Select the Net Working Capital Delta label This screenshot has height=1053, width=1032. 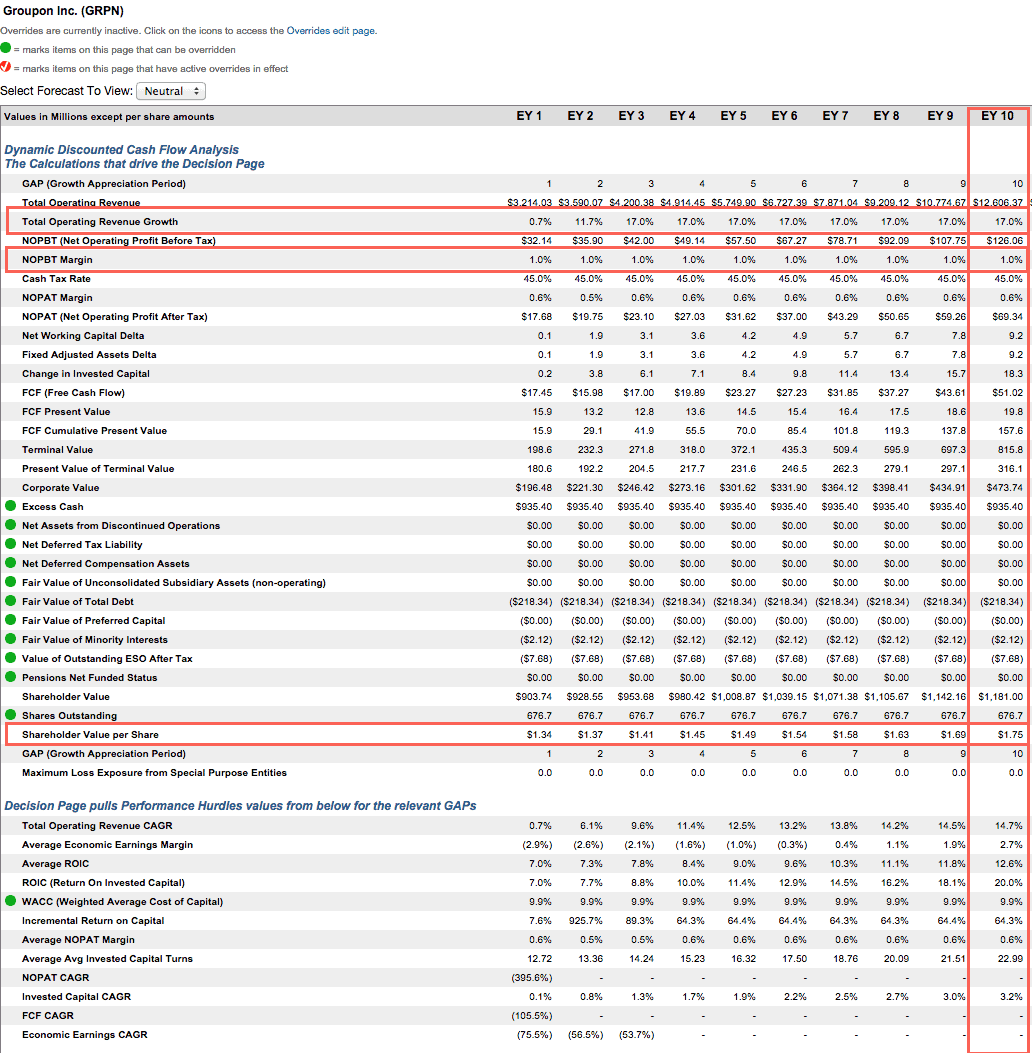[83, 336]
